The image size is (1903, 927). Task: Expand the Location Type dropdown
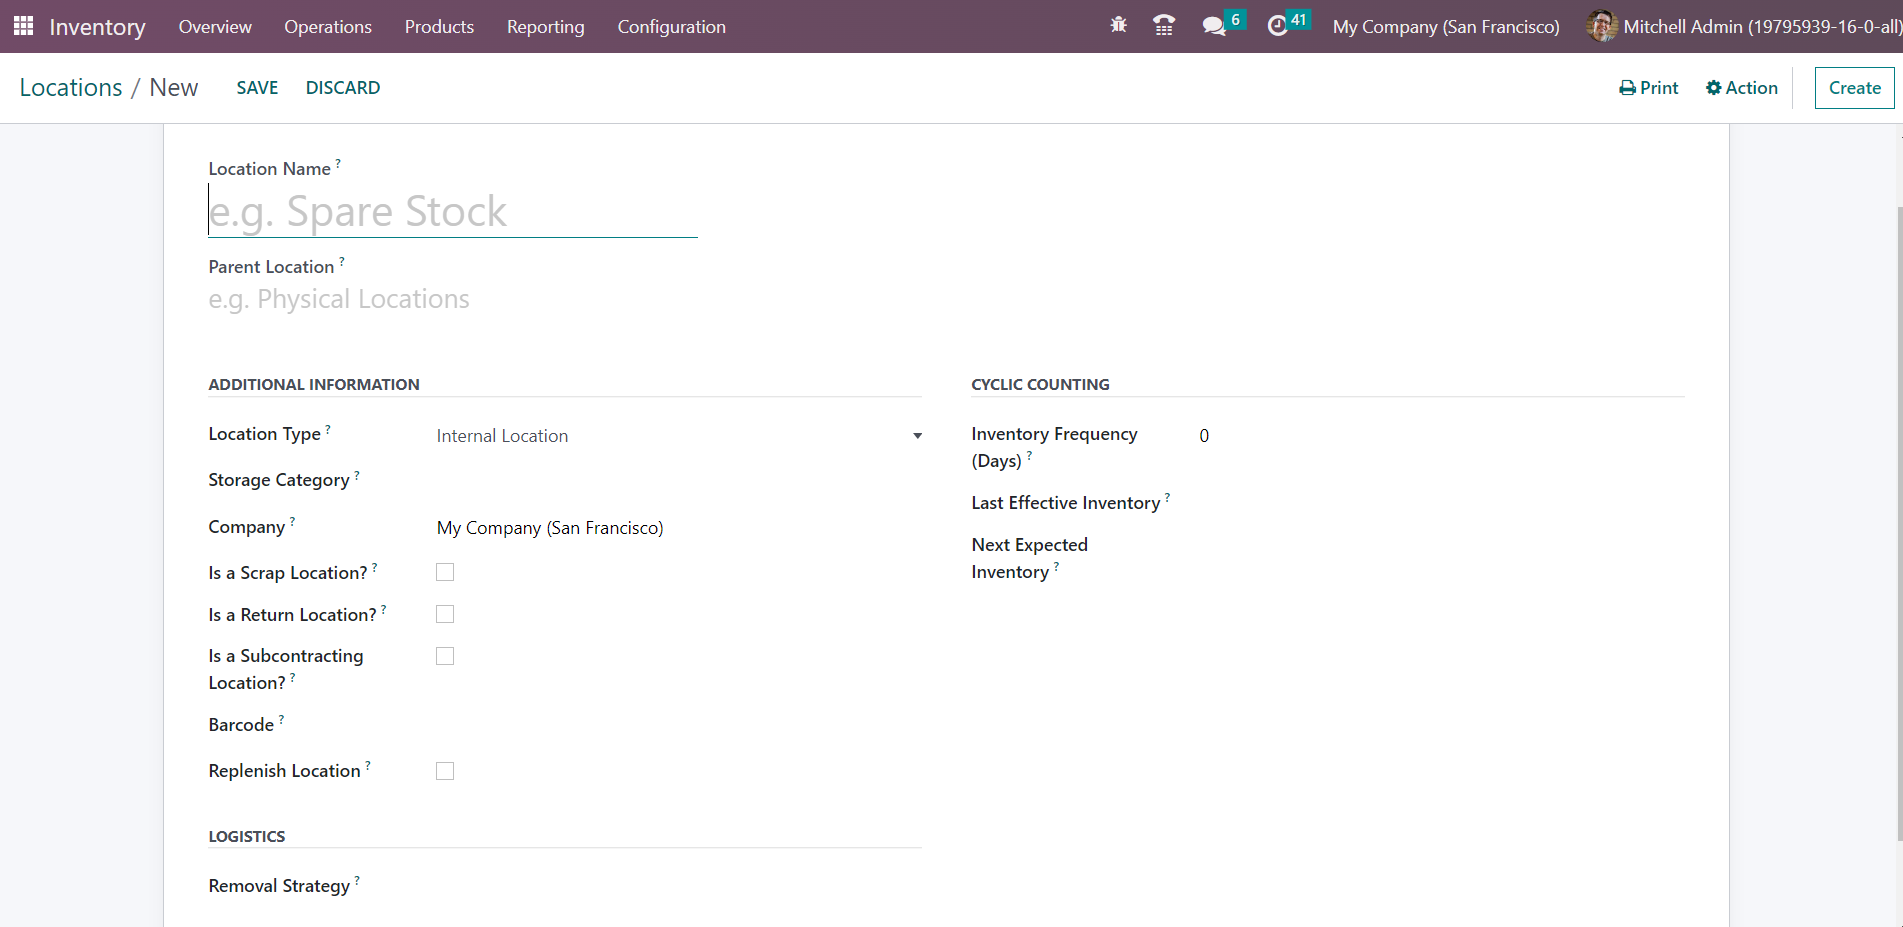pos(678,436)
